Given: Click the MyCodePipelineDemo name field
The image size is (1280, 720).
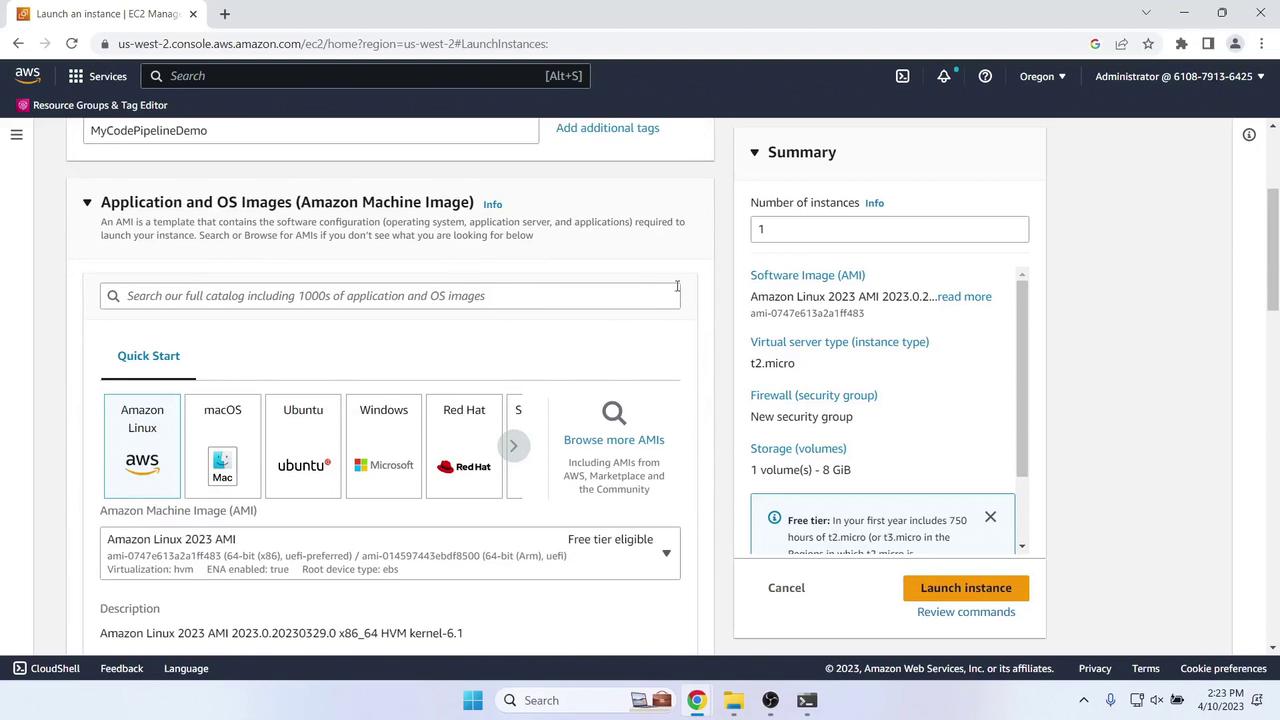Looking at the screenshot, I should [x=311, y=131].
